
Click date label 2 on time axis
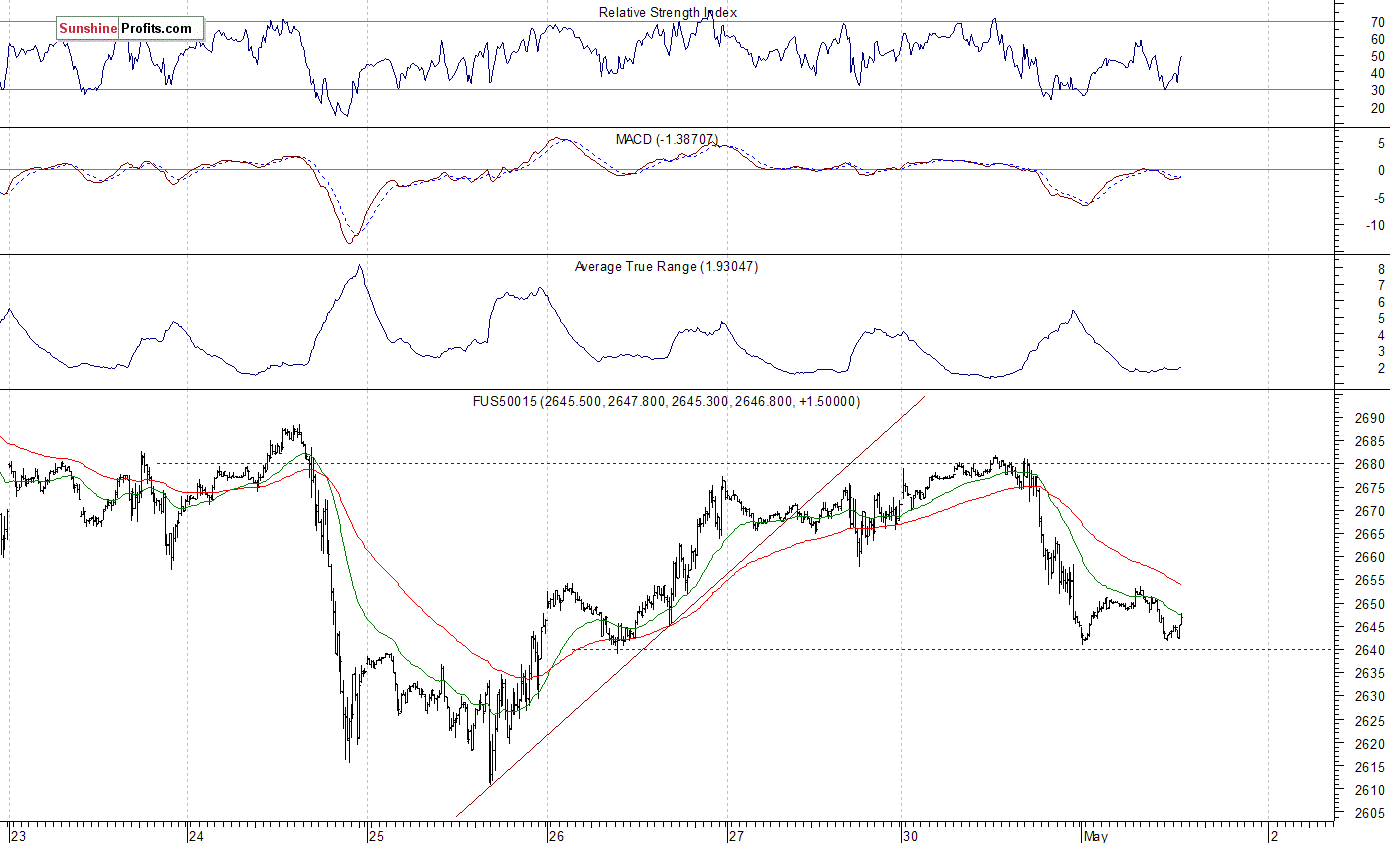[1273, 835]
